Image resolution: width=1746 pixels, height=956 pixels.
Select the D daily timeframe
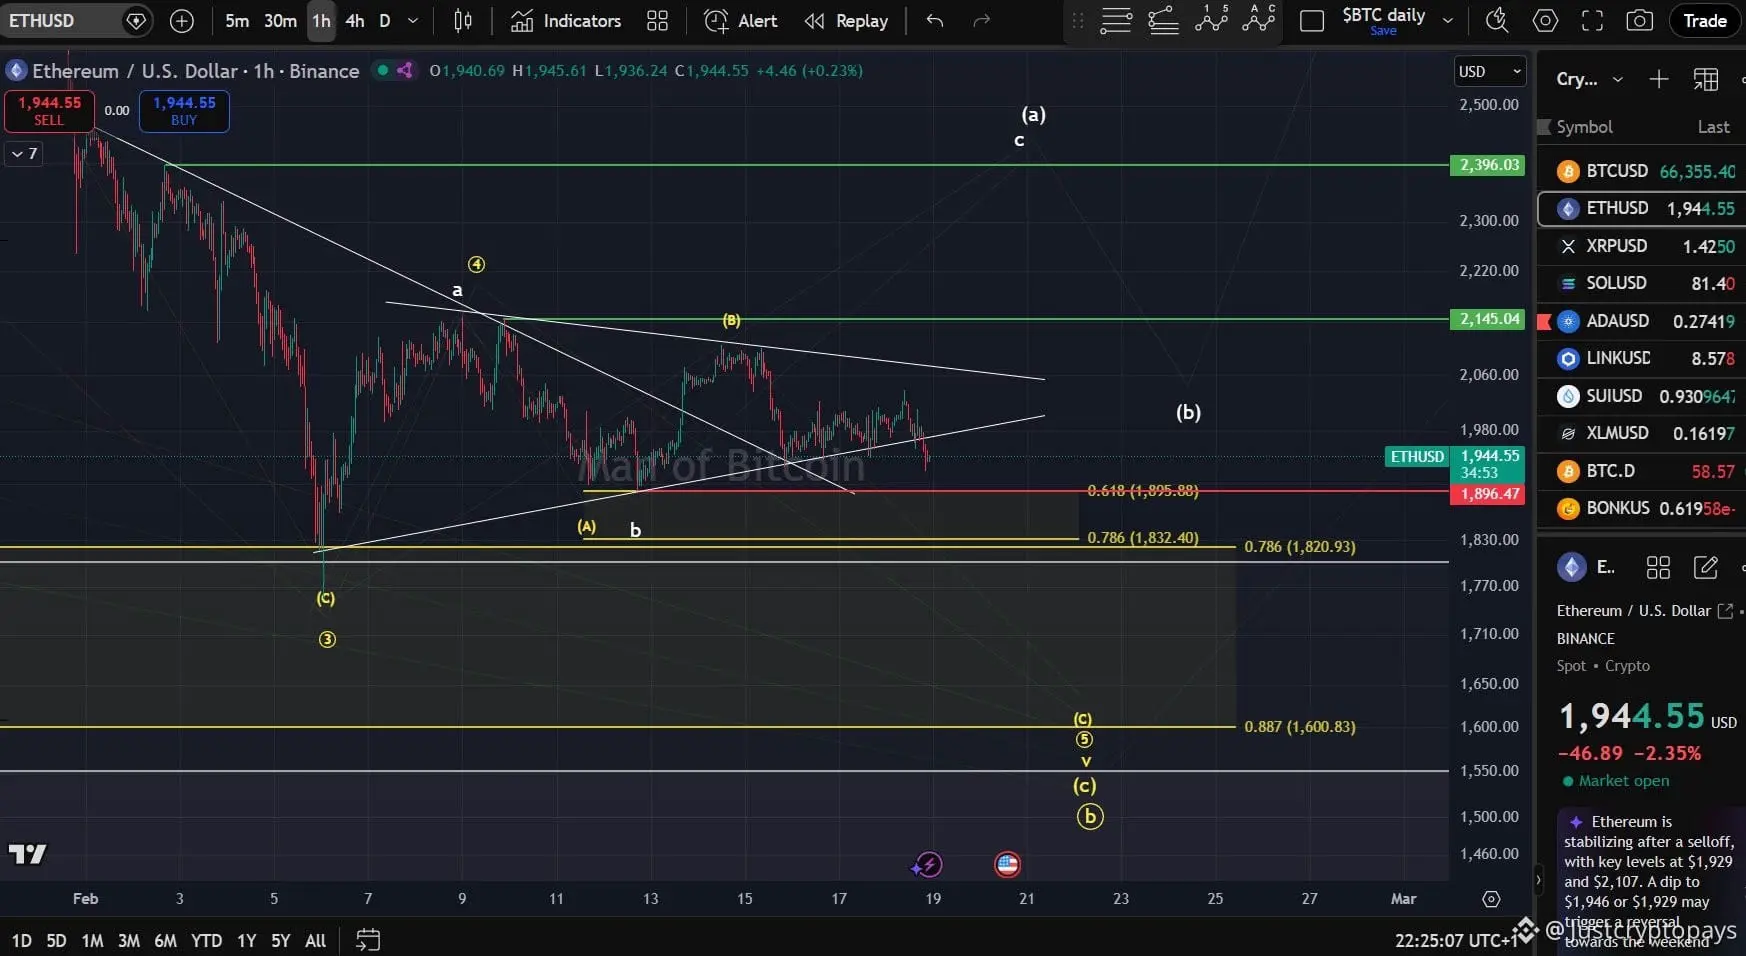385,21
